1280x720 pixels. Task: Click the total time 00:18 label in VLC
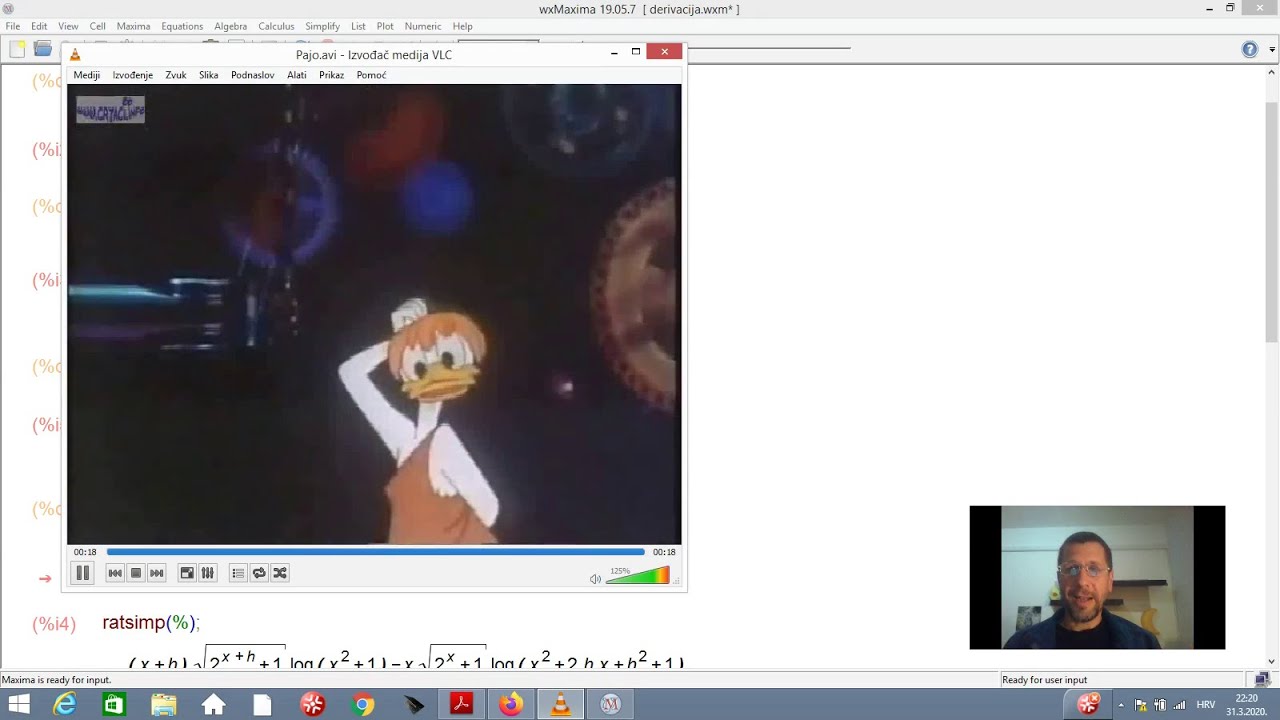[664, 552]
